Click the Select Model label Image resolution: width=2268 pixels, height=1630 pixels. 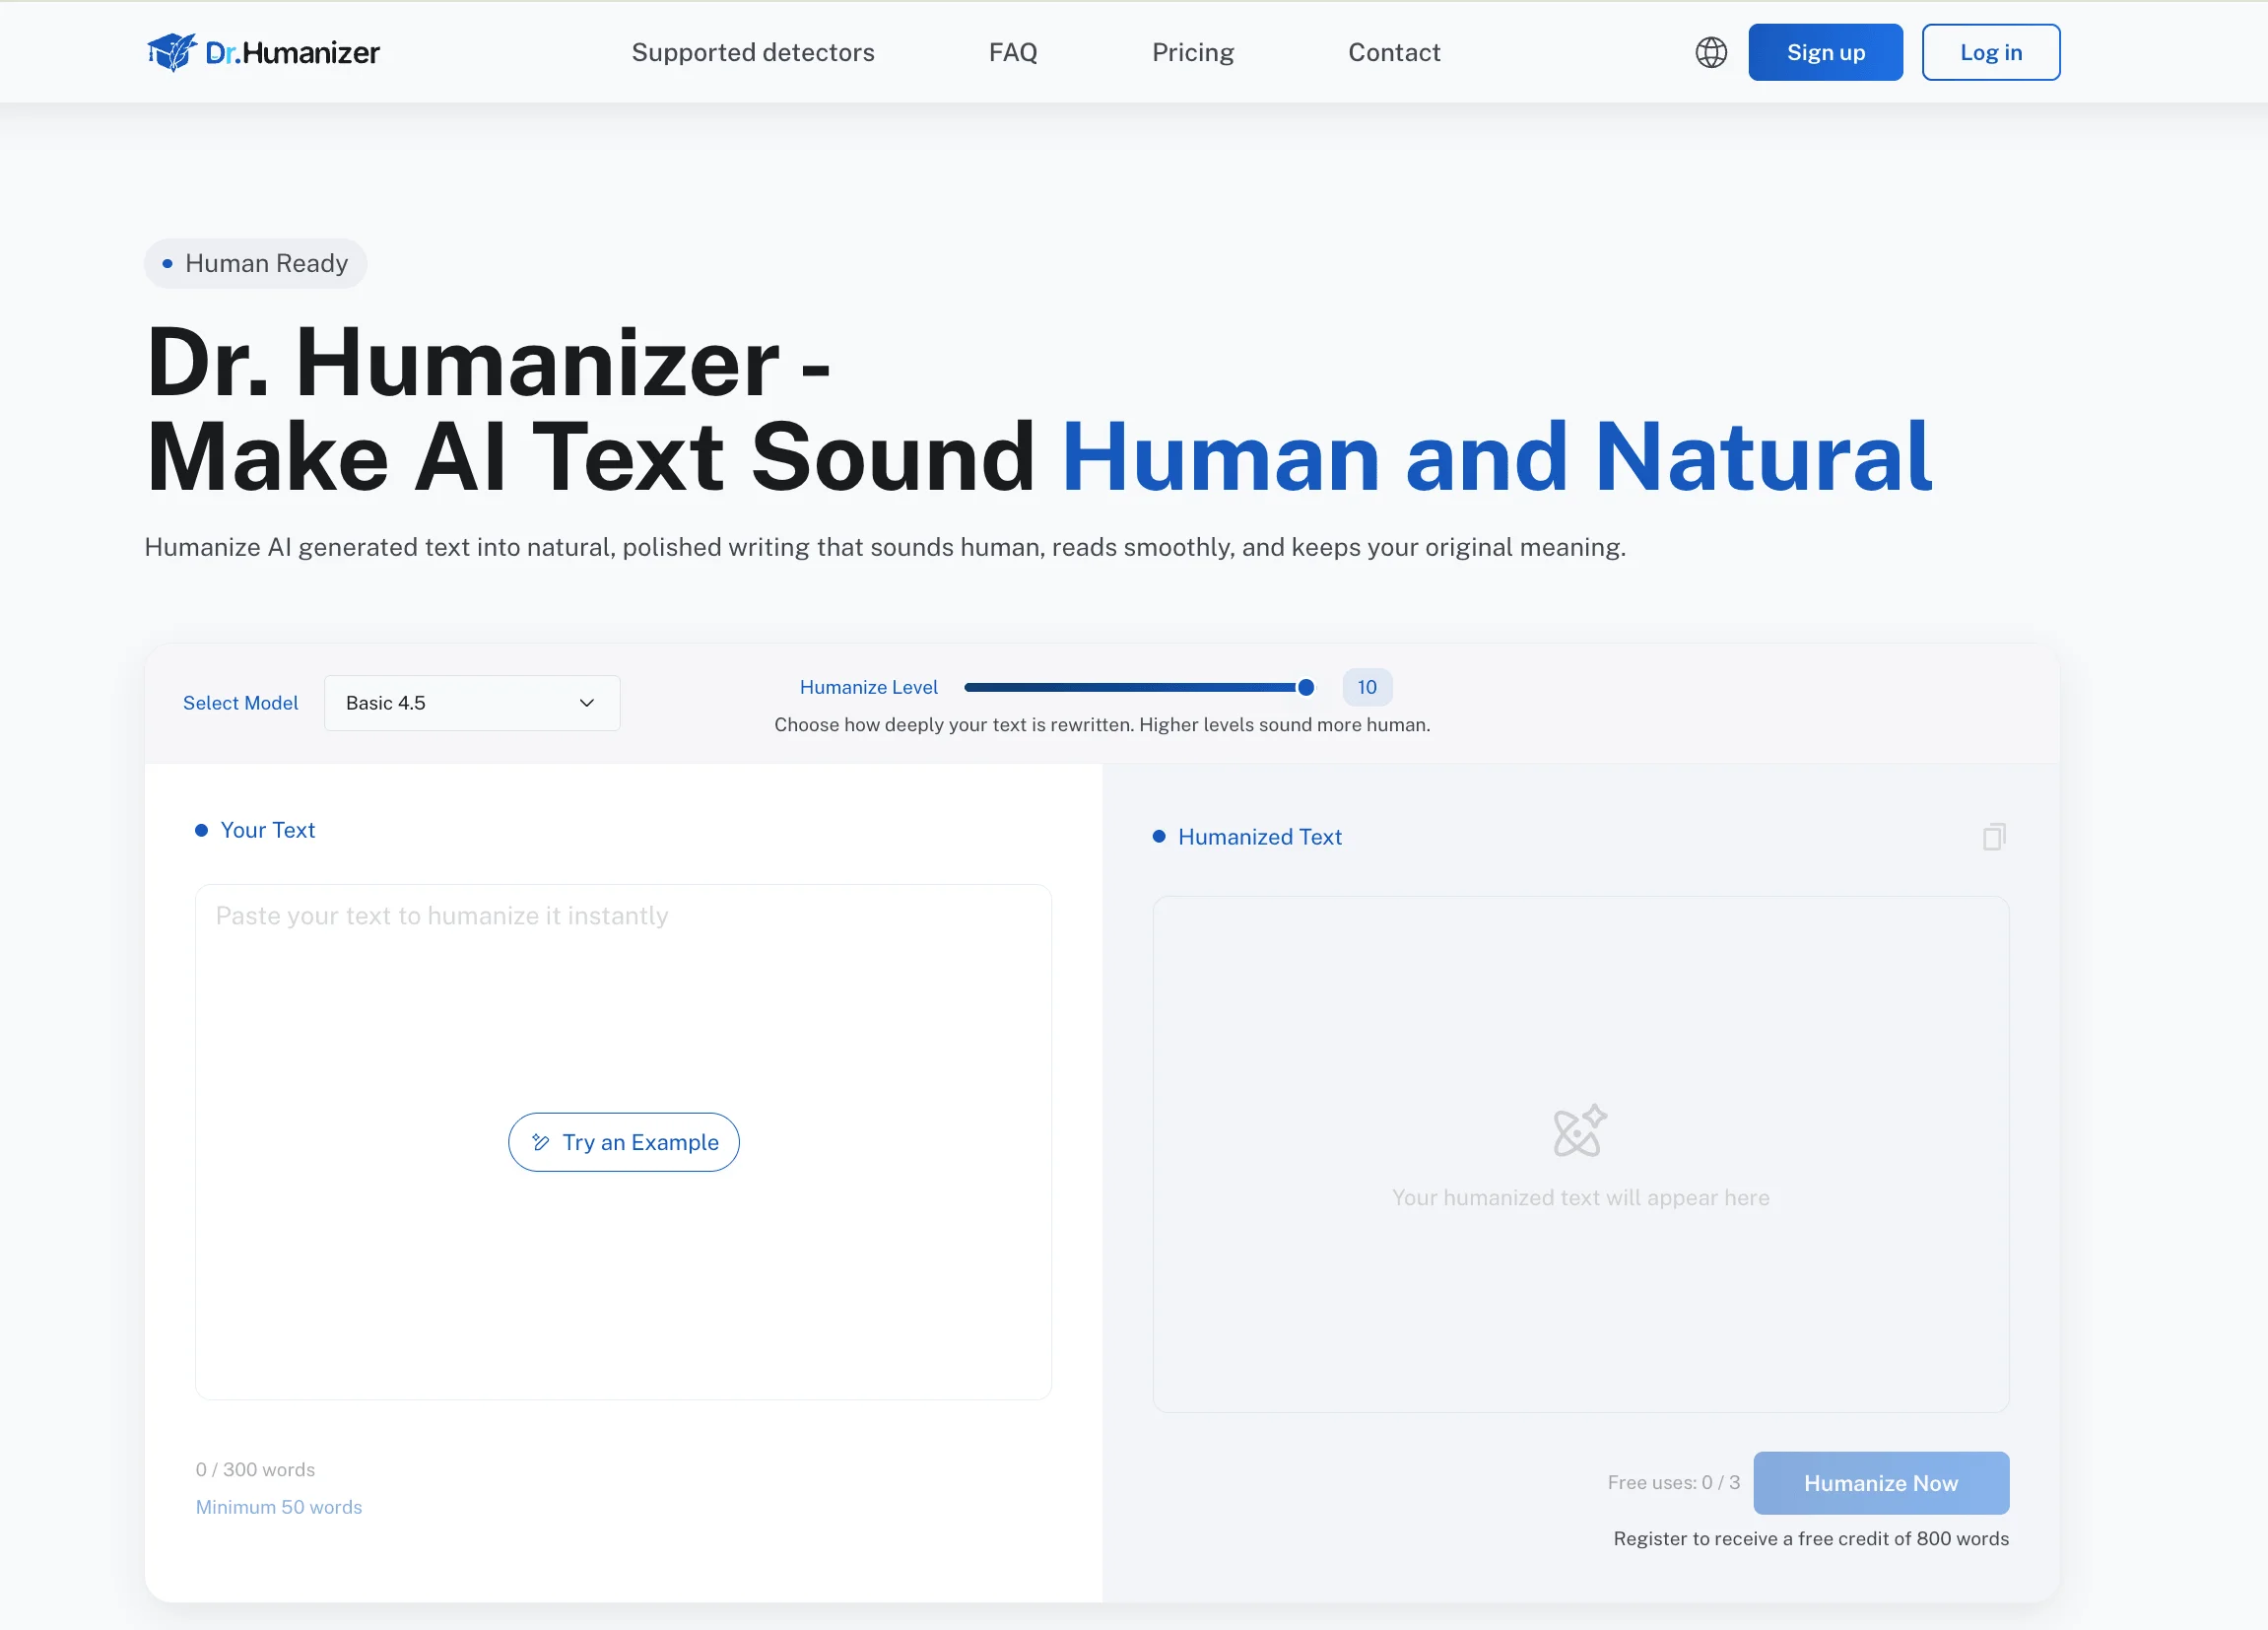click(240, 703)
